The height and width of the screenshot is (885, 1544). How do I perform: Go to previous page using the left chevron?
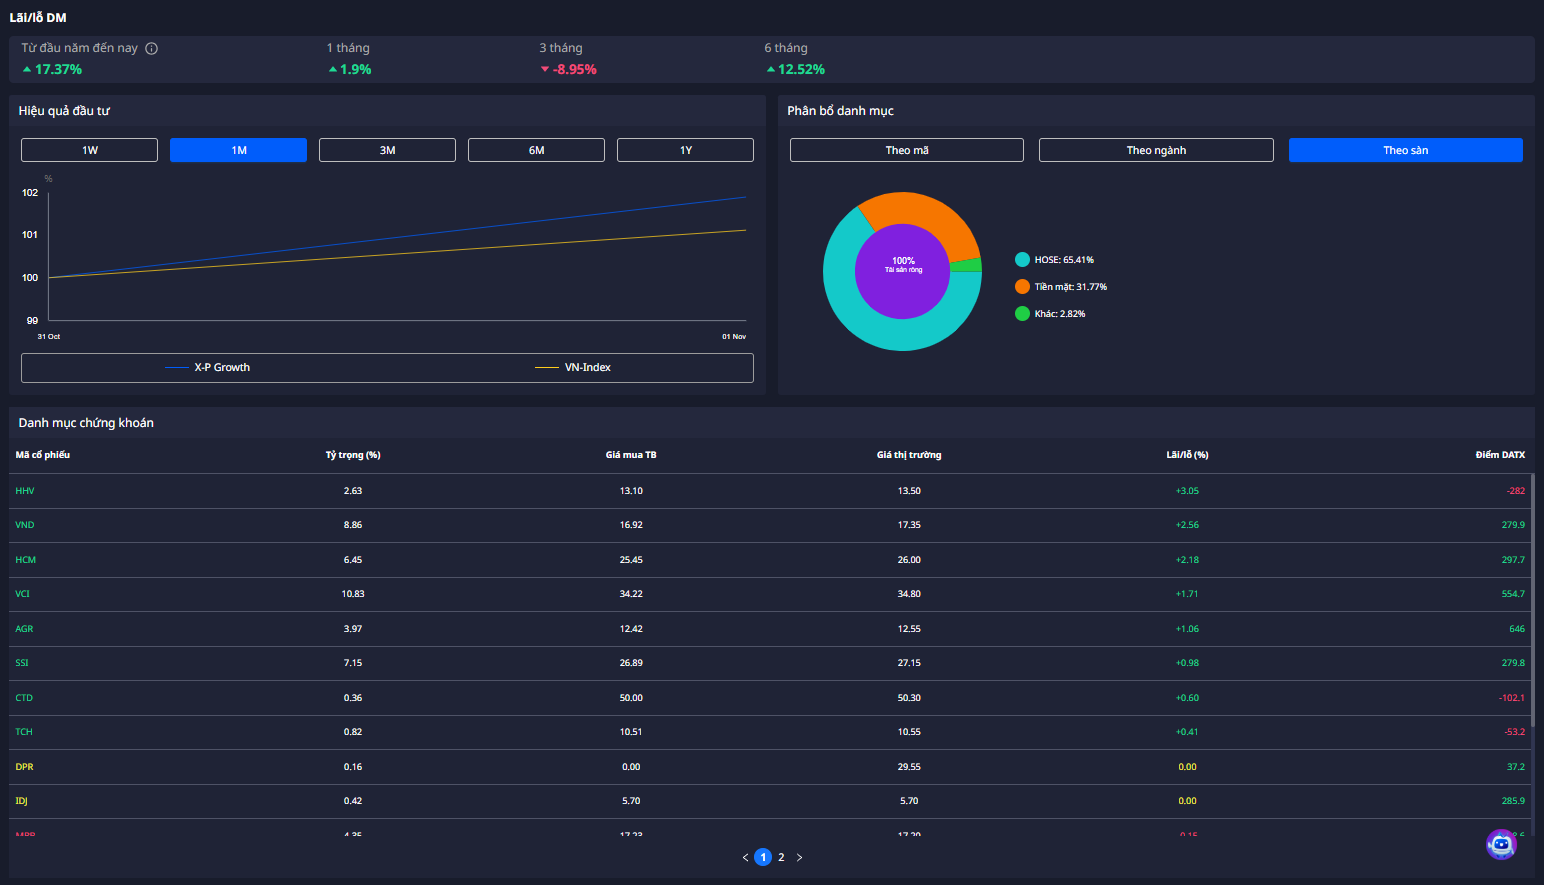click(744, 857)
